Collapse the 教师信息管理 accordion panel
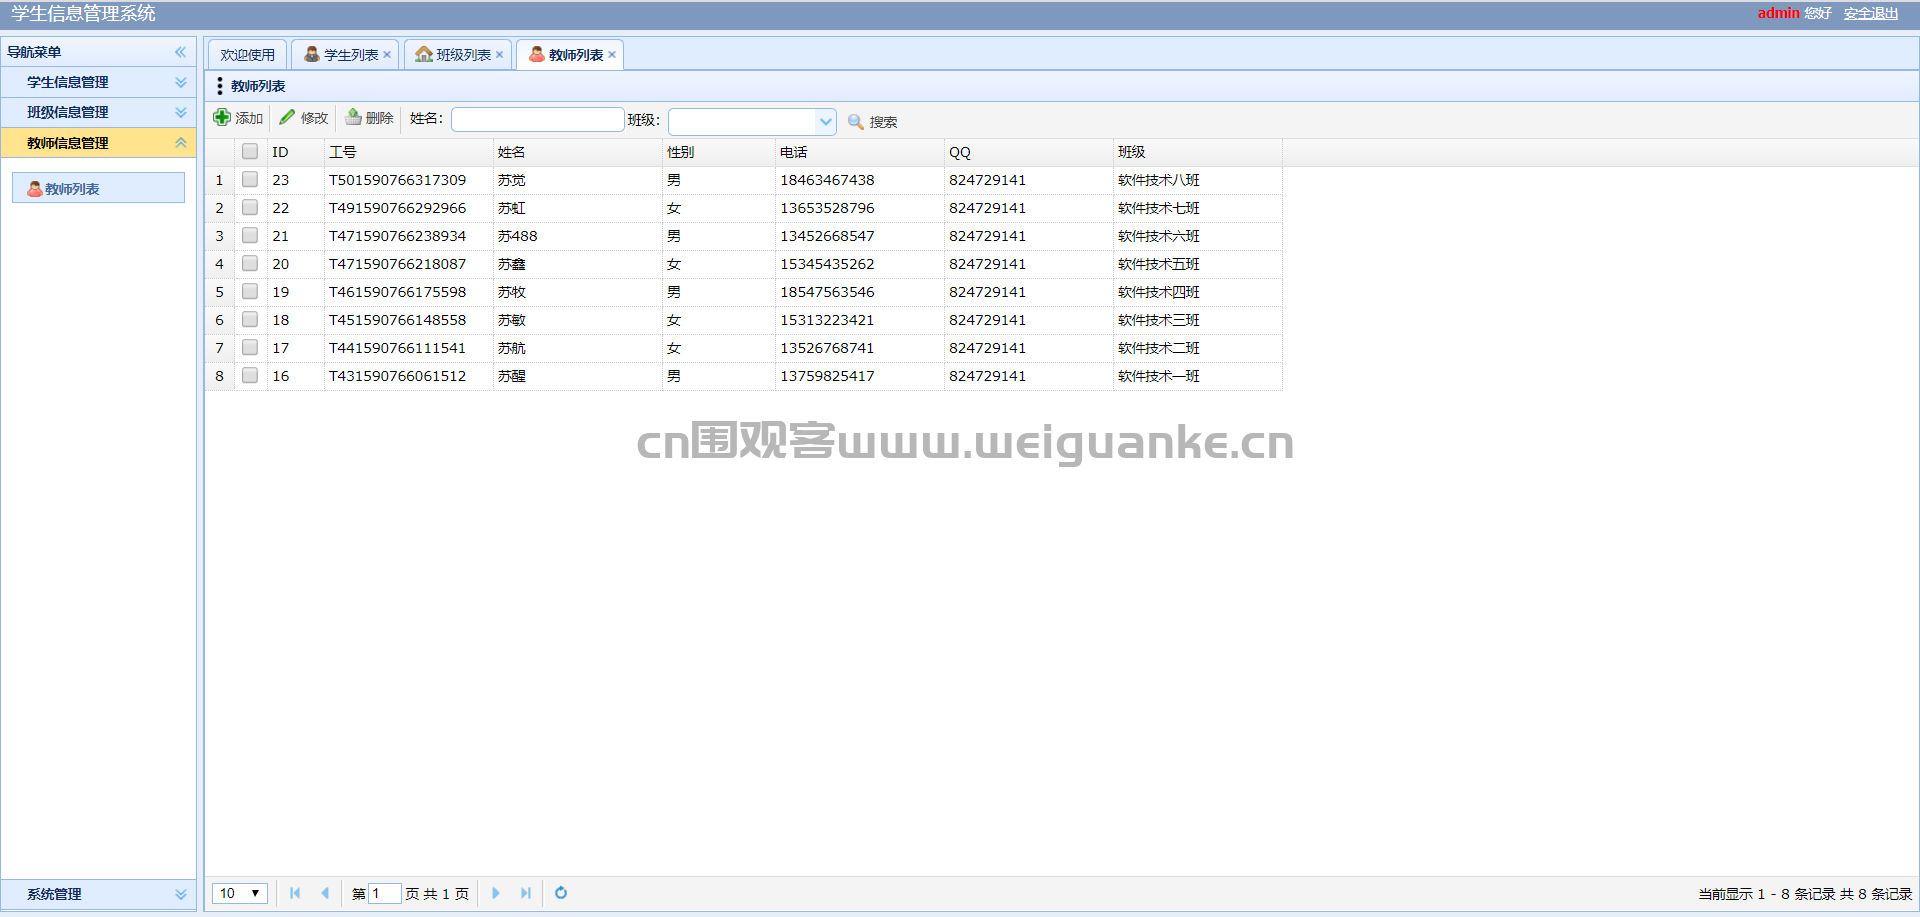The width and height of the screenshot is (1920, 917). pyautogui.click(x=98, y=143)
